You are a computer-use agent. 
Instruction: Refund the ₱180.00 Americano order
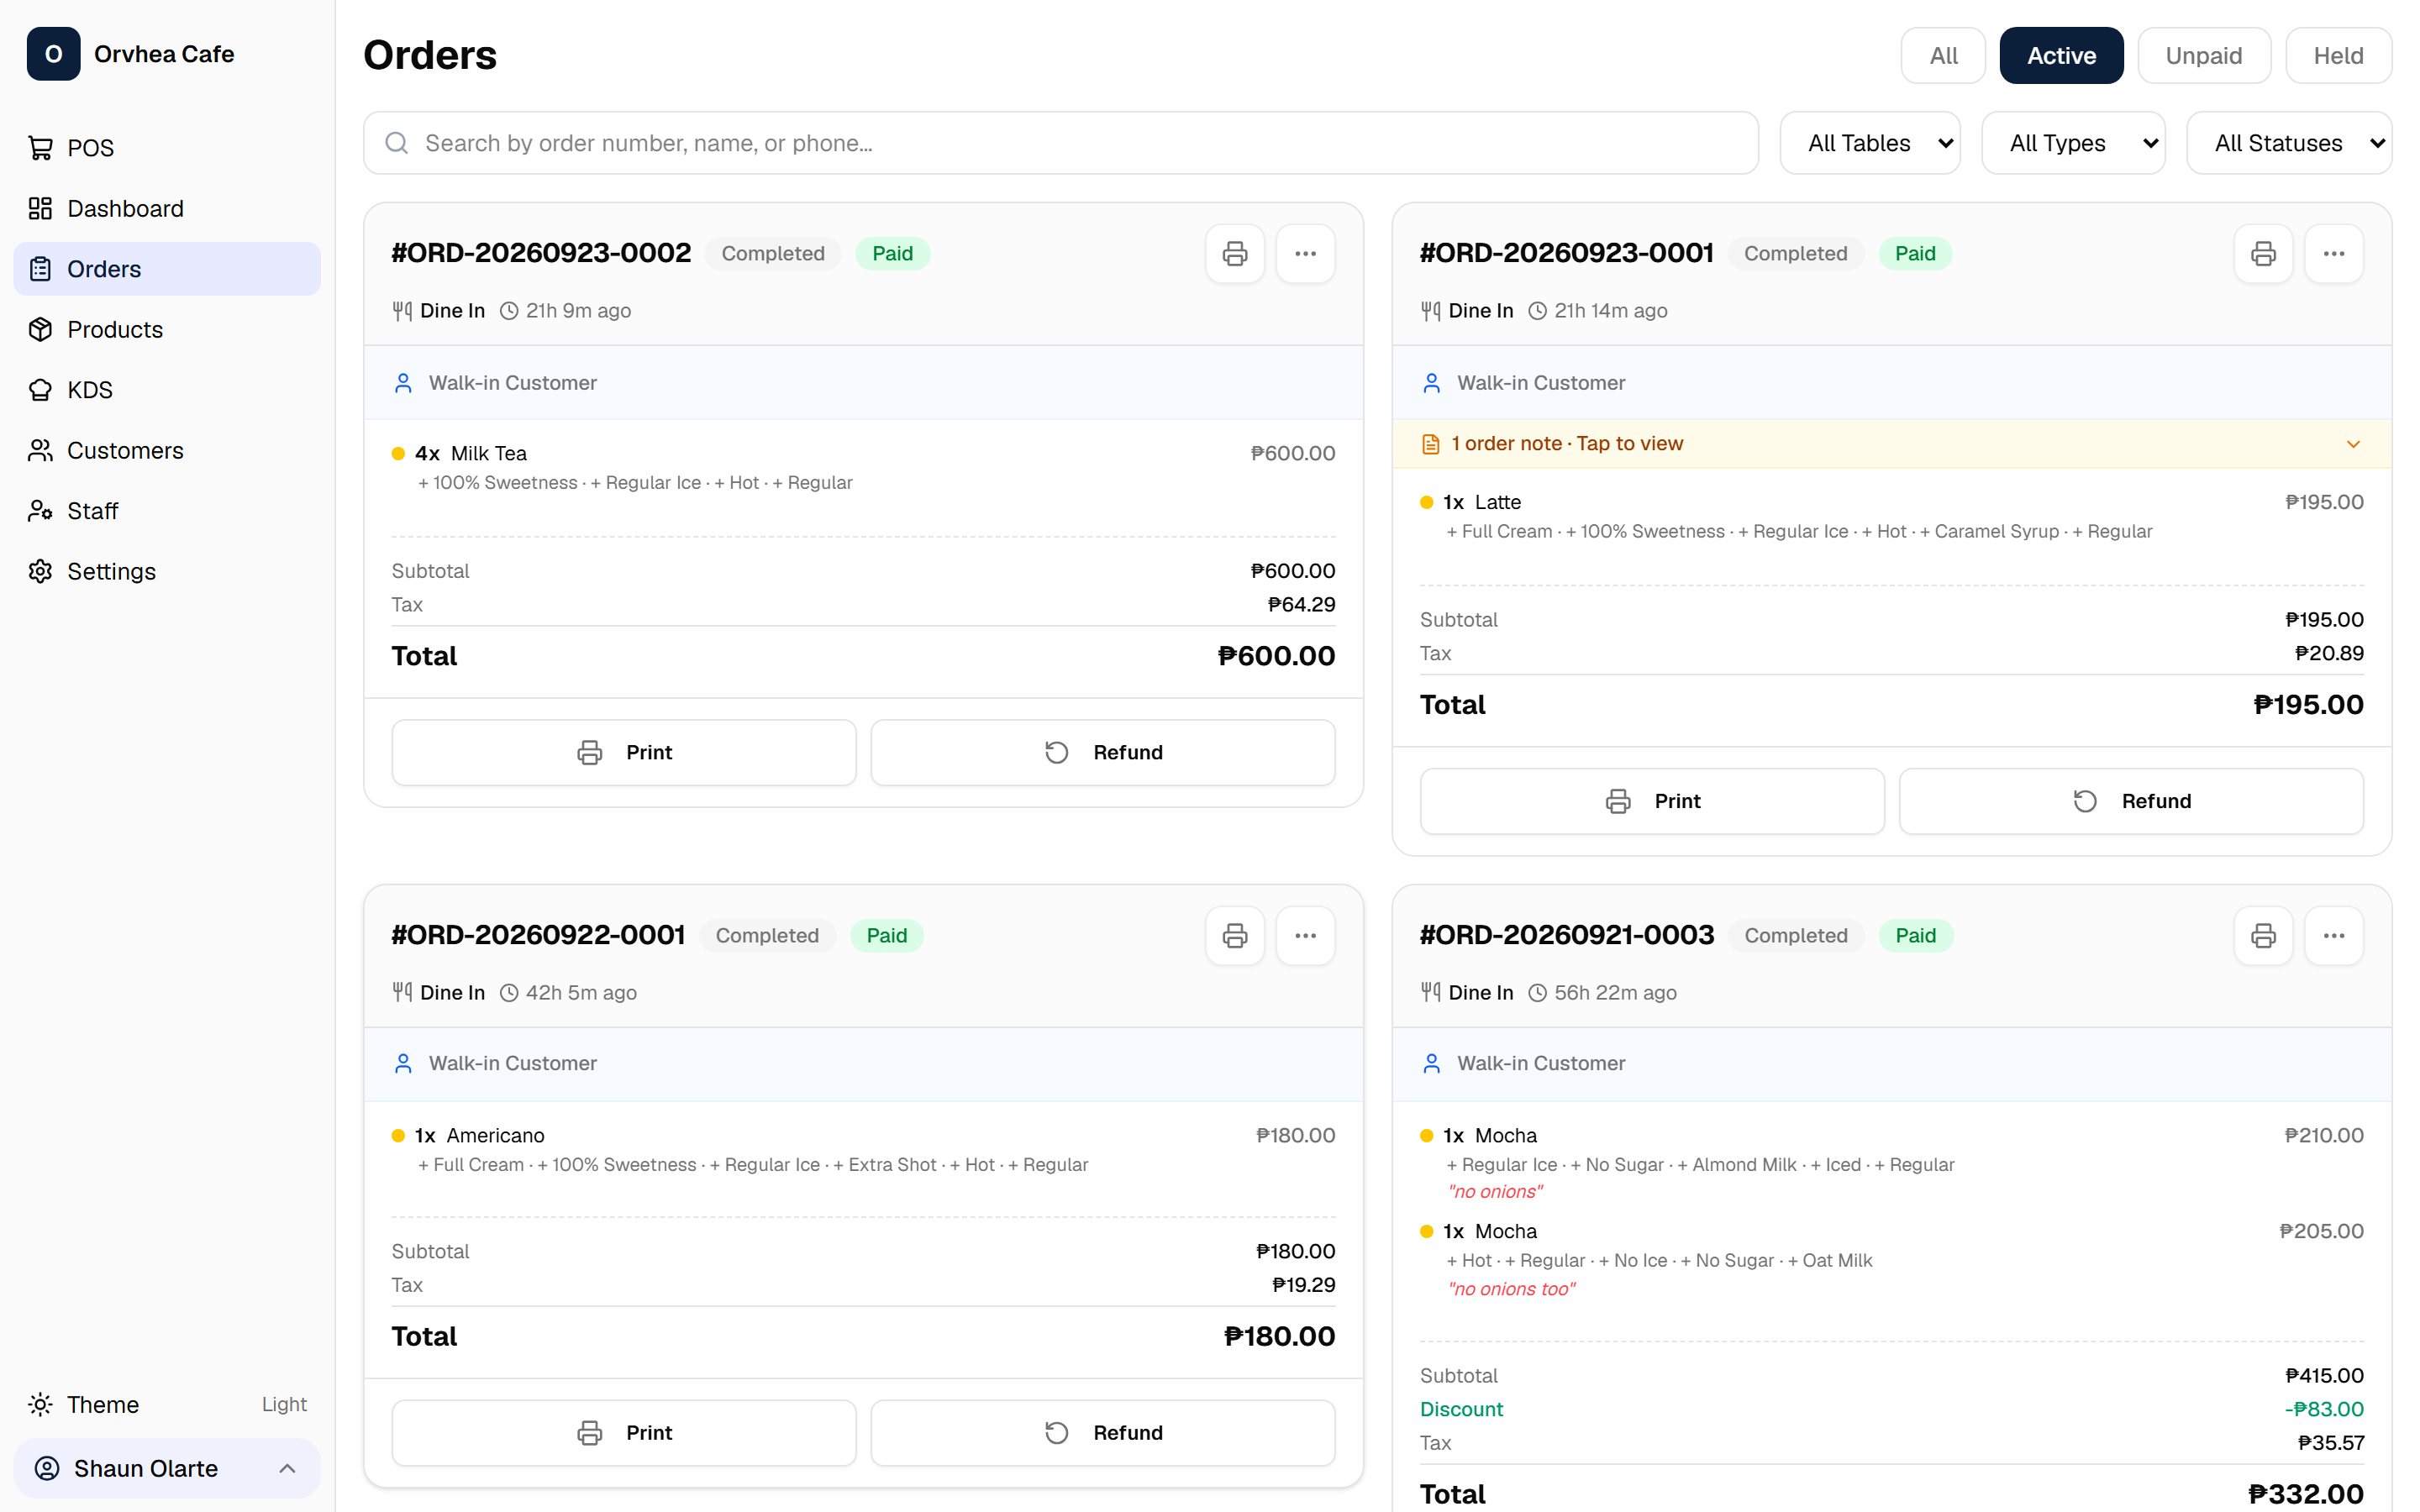tap(1103, 1433)
